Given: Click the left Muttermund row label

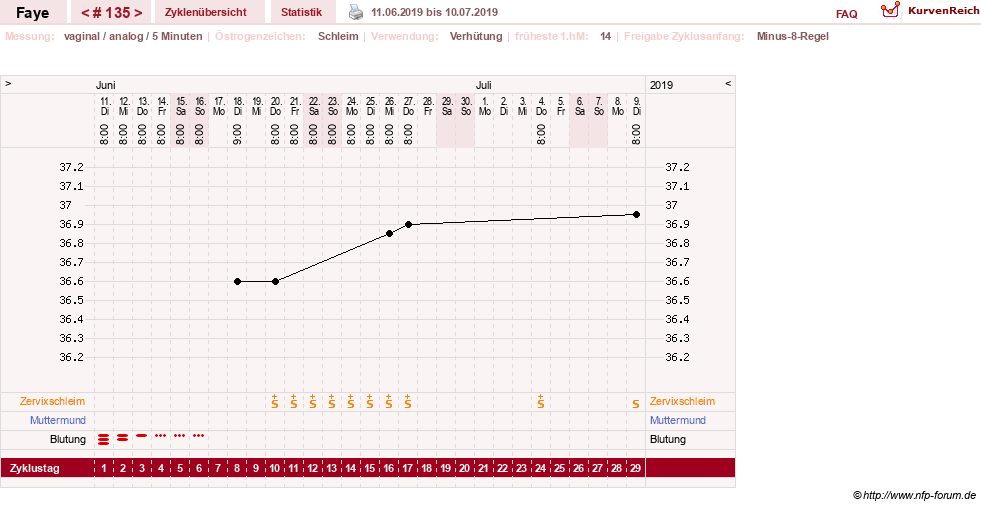Looking at the screenshot, I should tap(58, 420).
